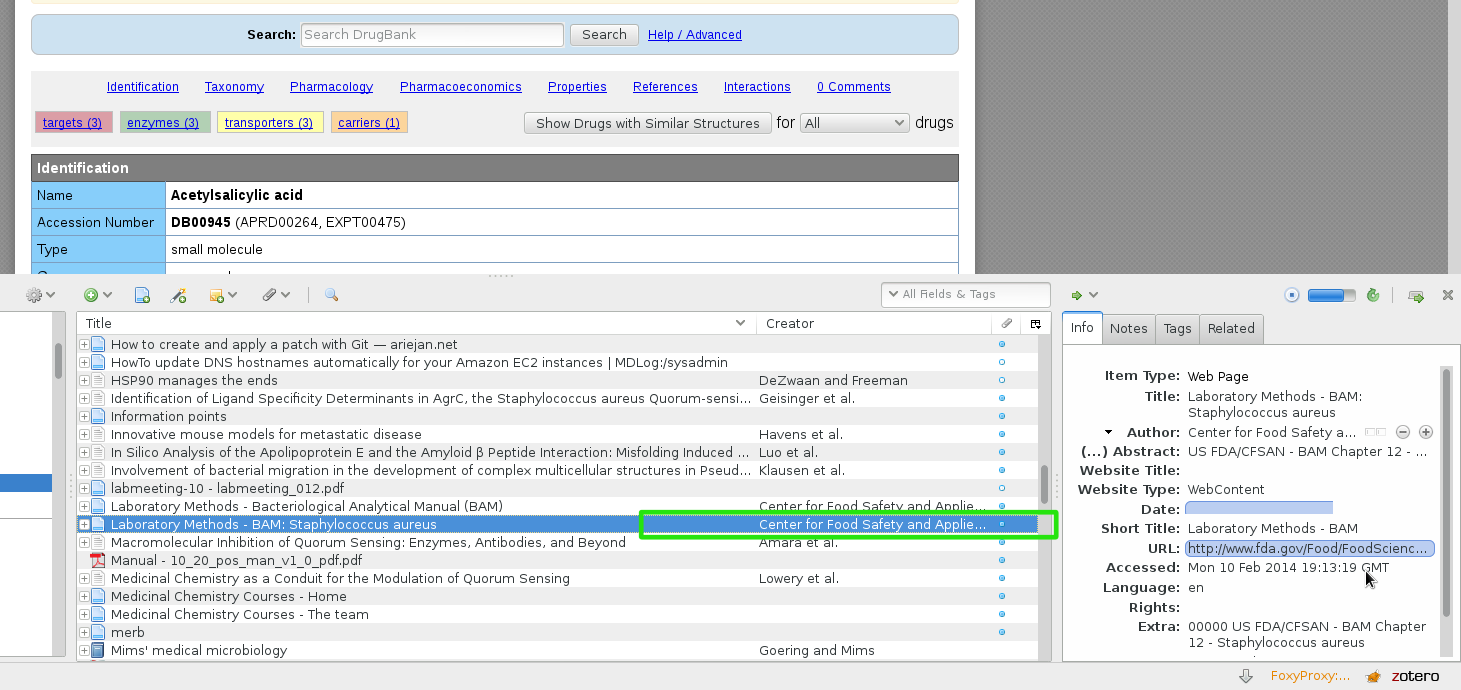Expand the labmeeting-10 item
Viewport: 1461px width, 690px height.
coord(84,488)
